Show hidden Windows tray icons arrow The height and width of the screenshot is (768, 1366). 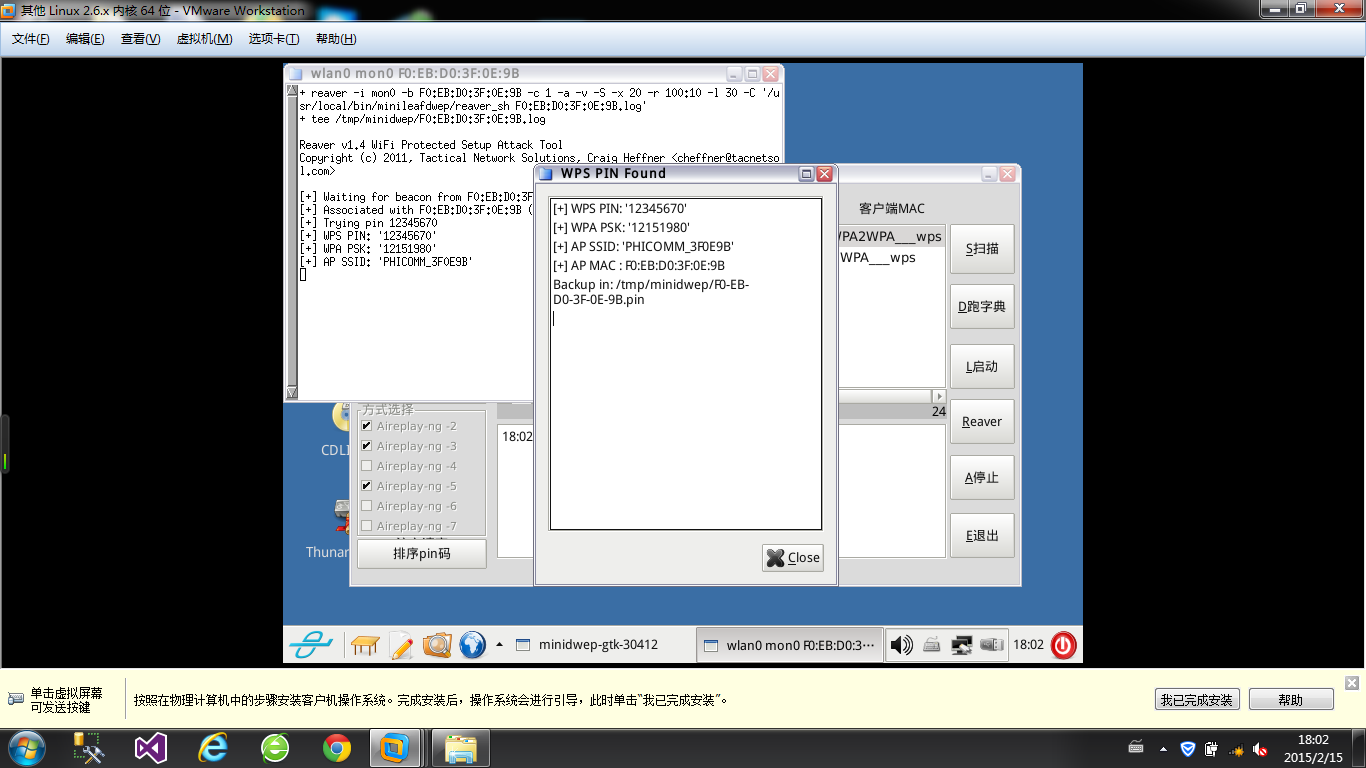(1163, 749)
